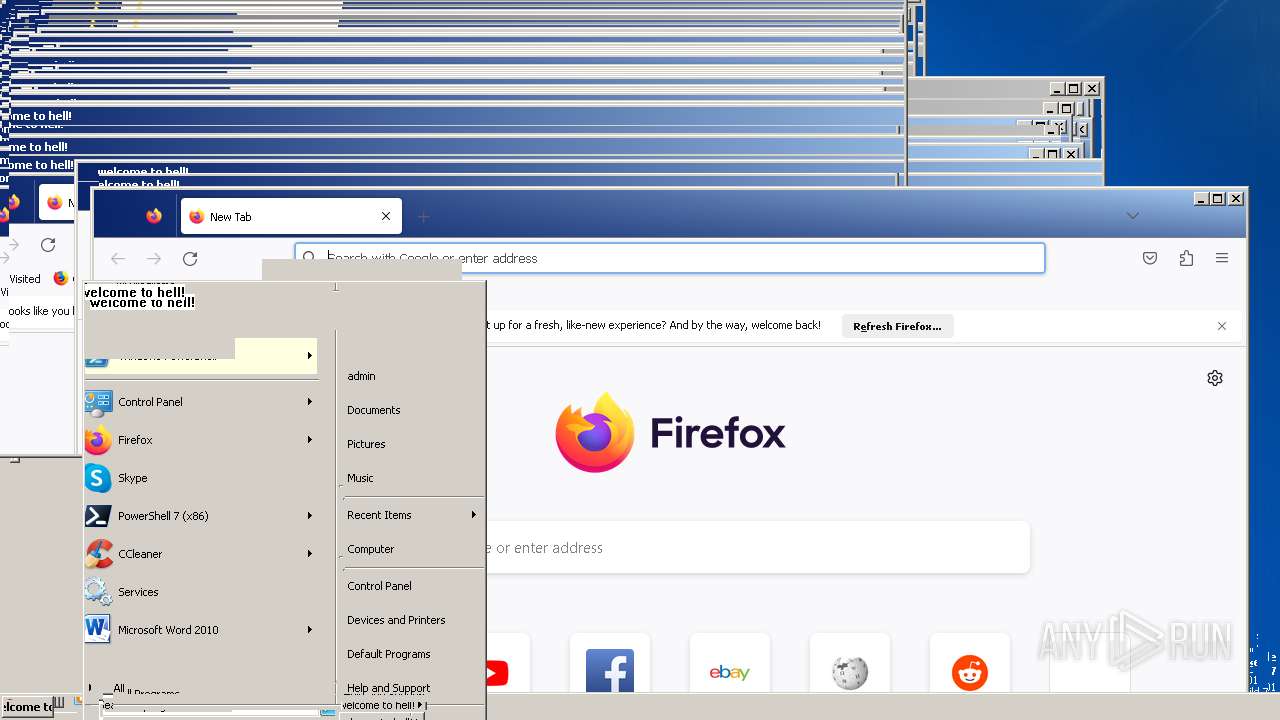Open admin folder in Start menu
1280x720 pixels.
click(361, 376)
